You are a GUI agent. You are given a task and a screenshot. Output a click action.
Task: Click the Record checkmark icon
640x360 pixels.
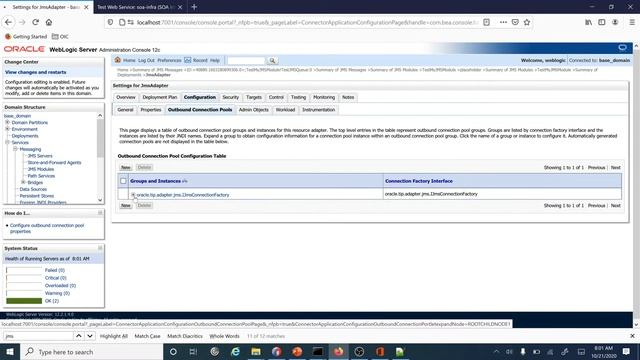pos(187,60)
